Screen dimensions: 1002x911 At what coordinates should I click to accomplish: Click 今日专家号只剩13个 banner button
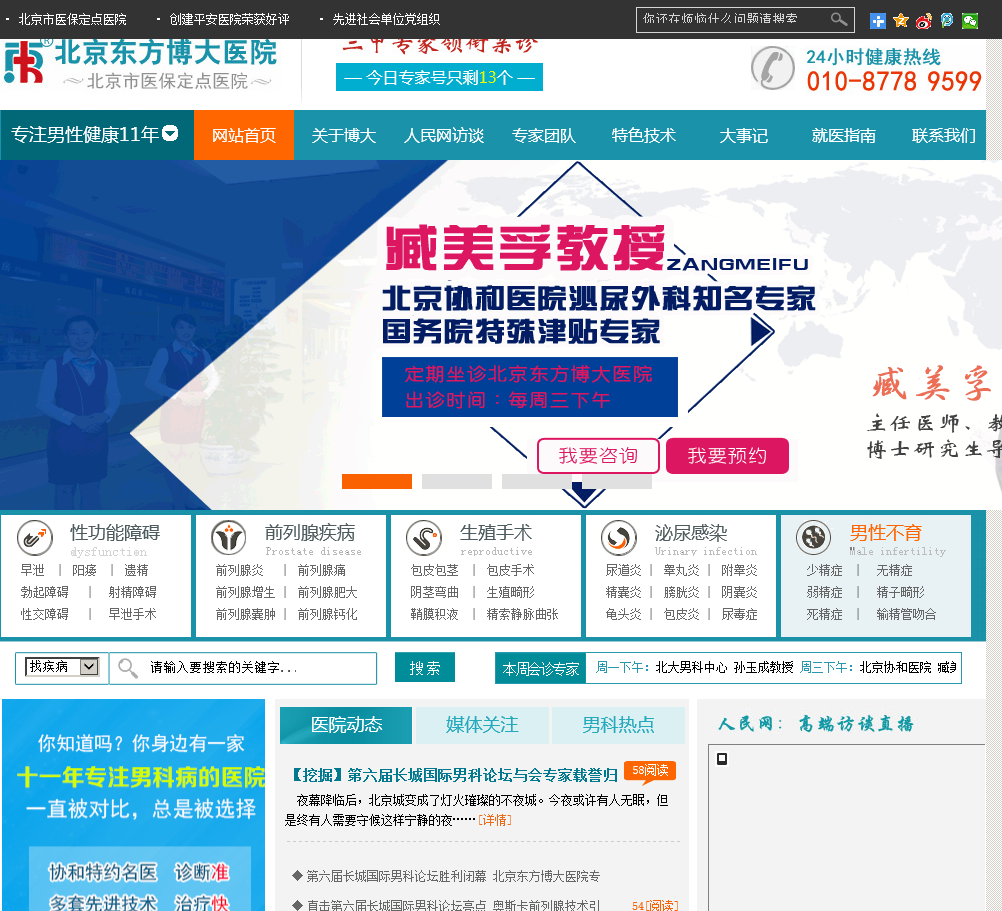click(x=439, y=77)
